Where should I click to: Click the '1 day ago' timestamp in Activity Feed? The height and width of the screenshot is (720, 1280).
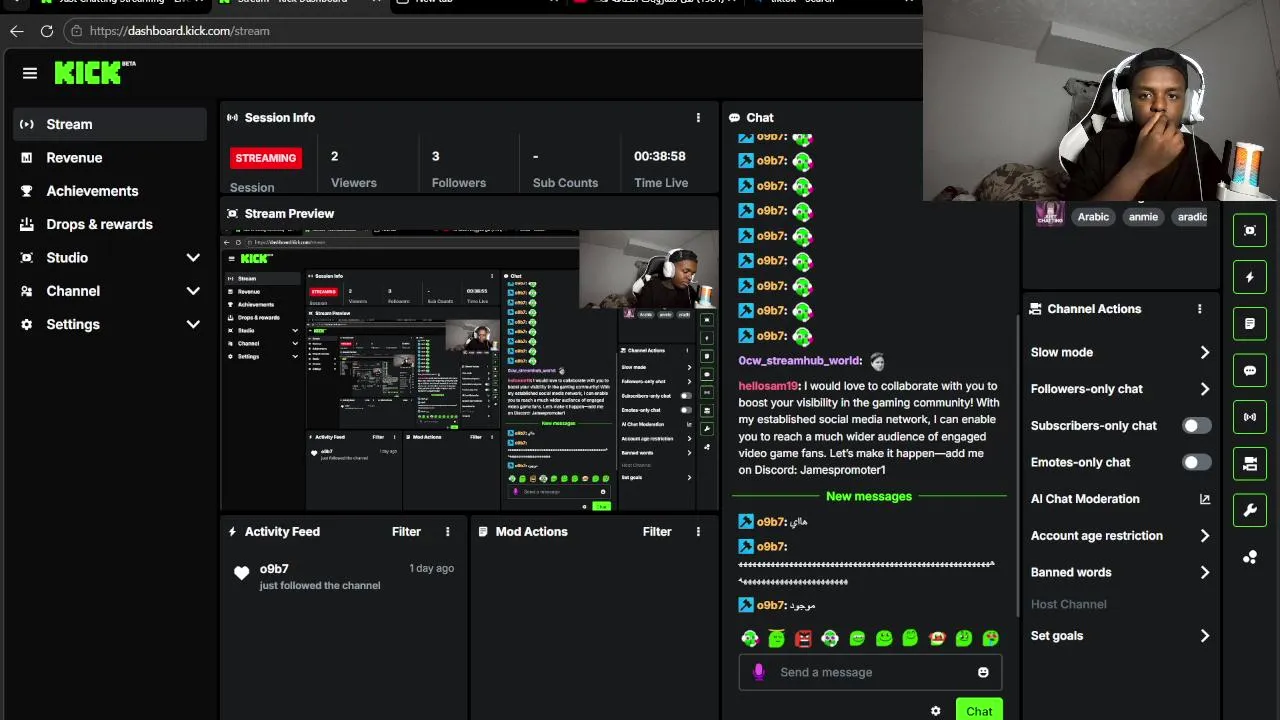[x=431, y=568]
